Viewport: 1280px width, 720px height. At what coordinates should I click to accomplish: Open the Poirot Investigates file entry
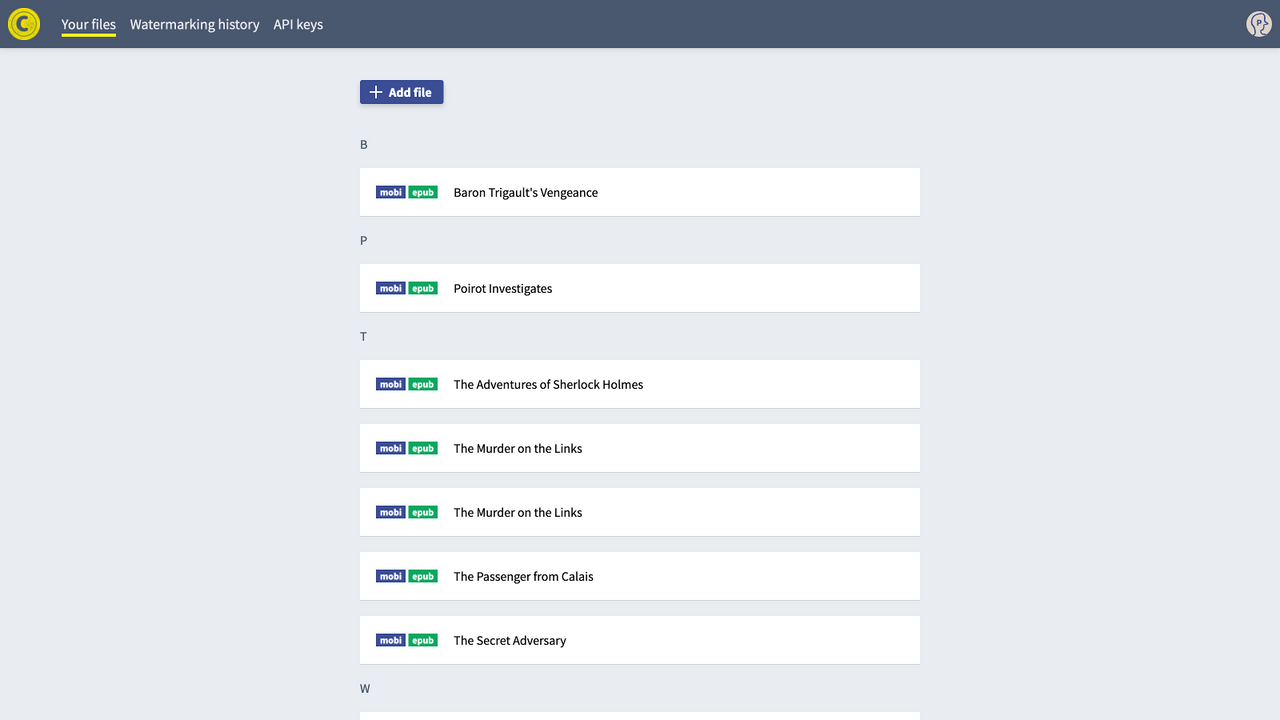point(640,288)
